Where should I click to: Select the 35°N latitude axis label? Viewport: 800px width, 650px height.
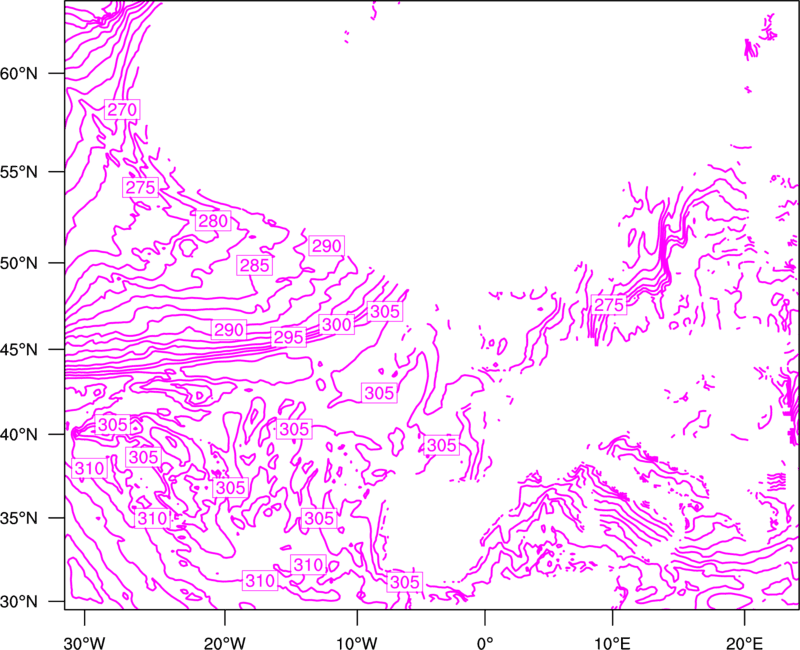19,518
